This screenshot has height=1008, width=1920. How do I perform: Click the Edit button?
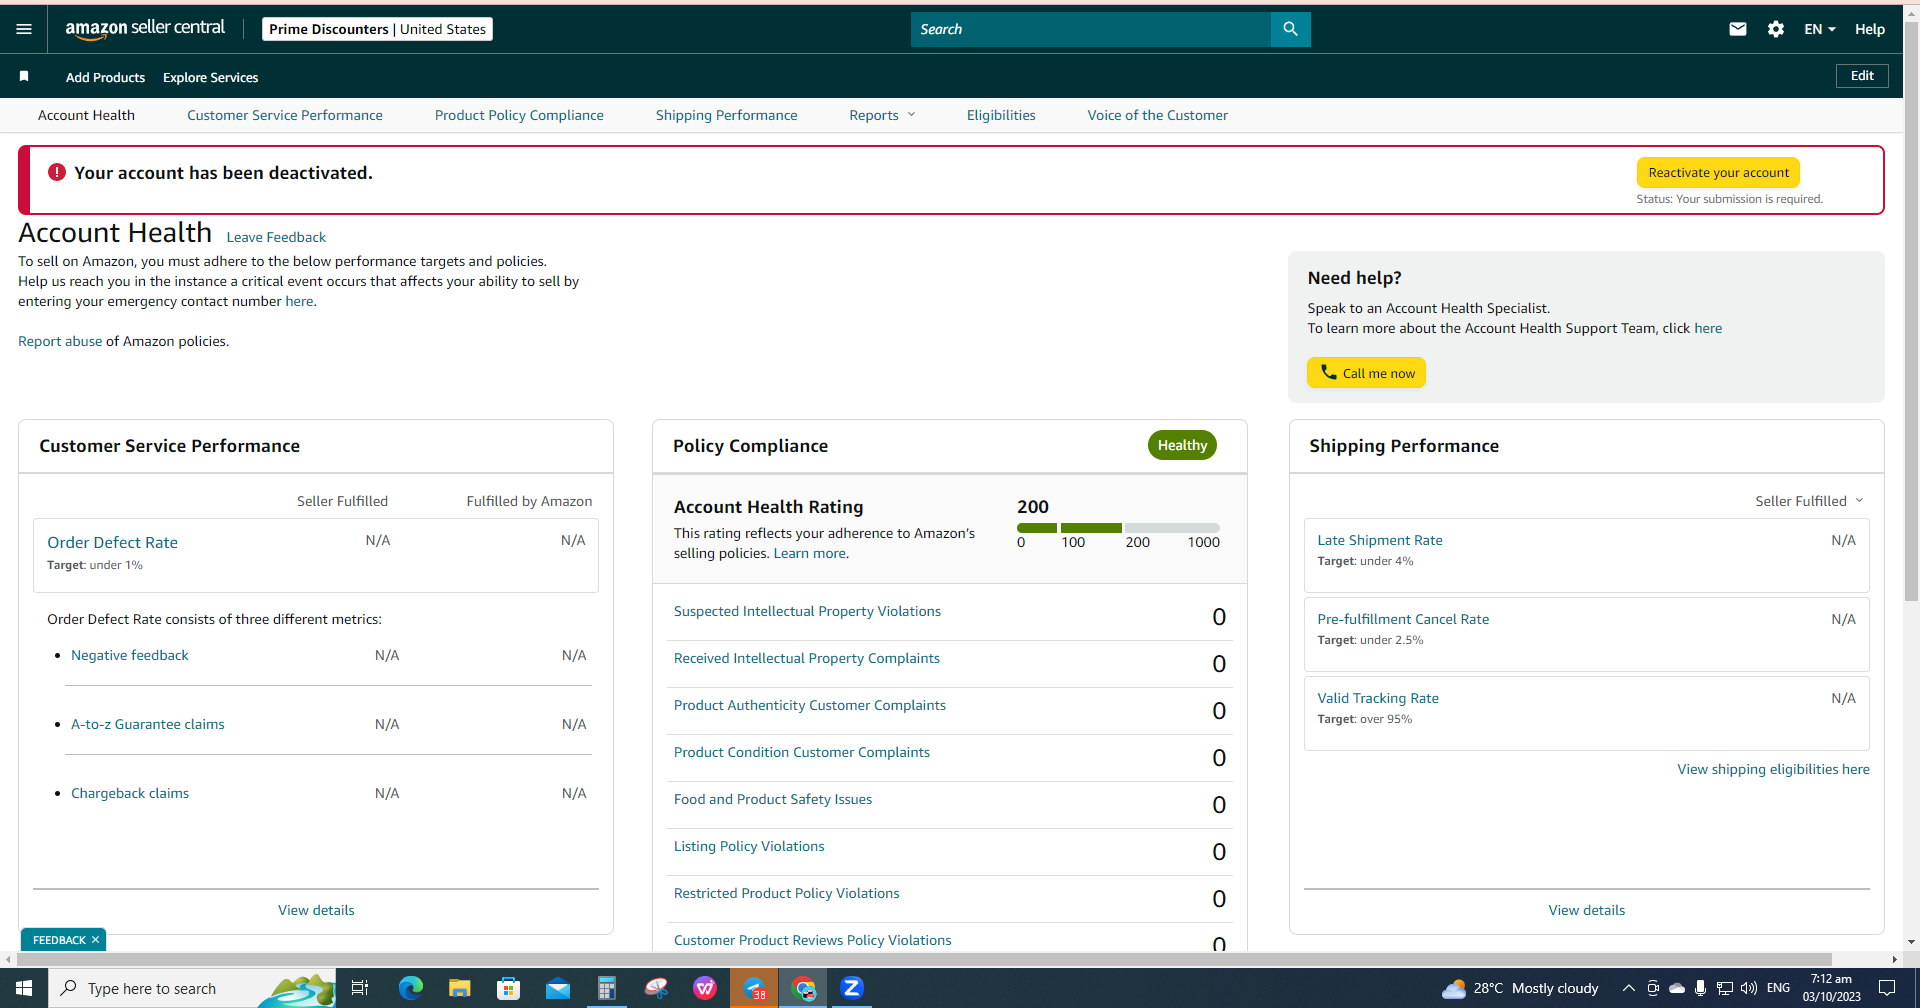(x=1862, y=76)
